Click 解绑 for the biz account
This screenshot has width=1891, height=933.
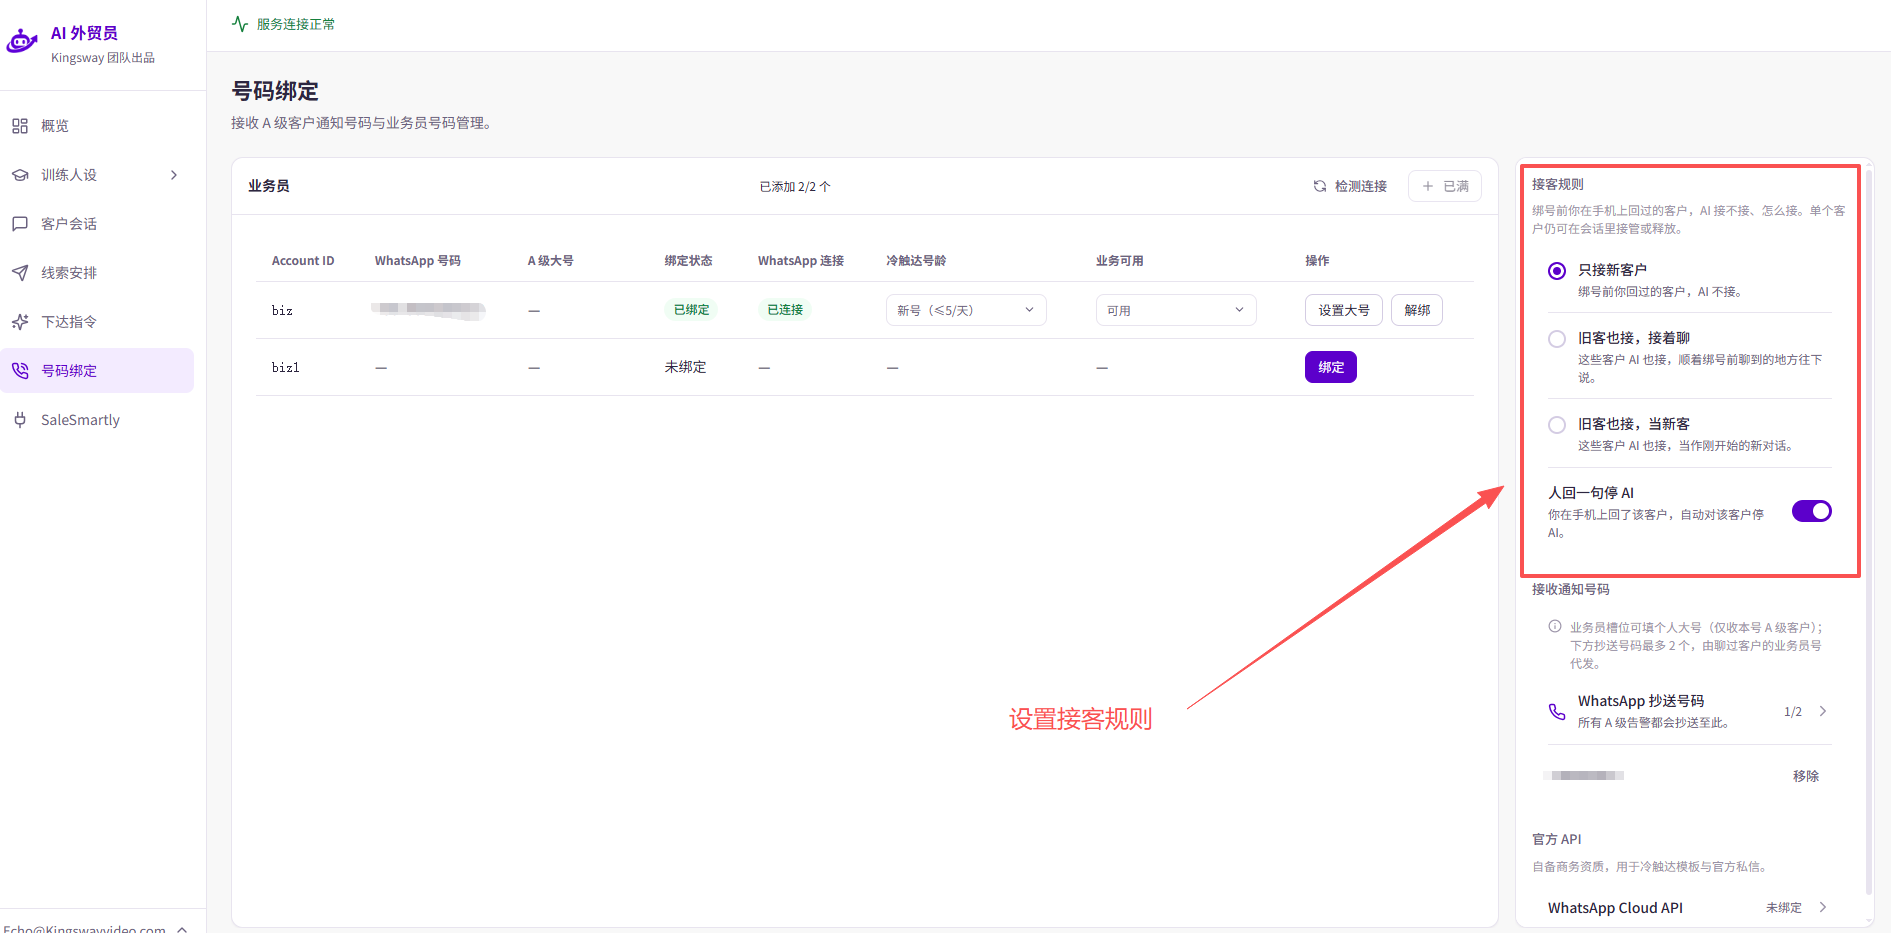(x=1417, y=310)
